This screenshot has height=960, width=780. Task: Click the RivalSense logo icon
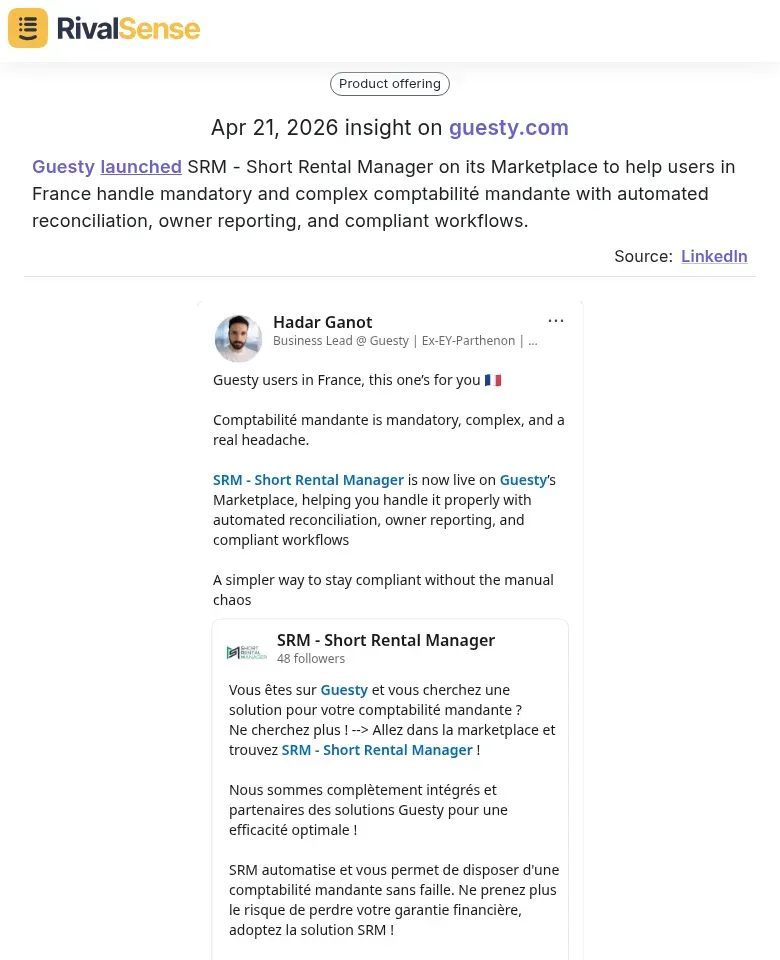click(x=28, y=28)
